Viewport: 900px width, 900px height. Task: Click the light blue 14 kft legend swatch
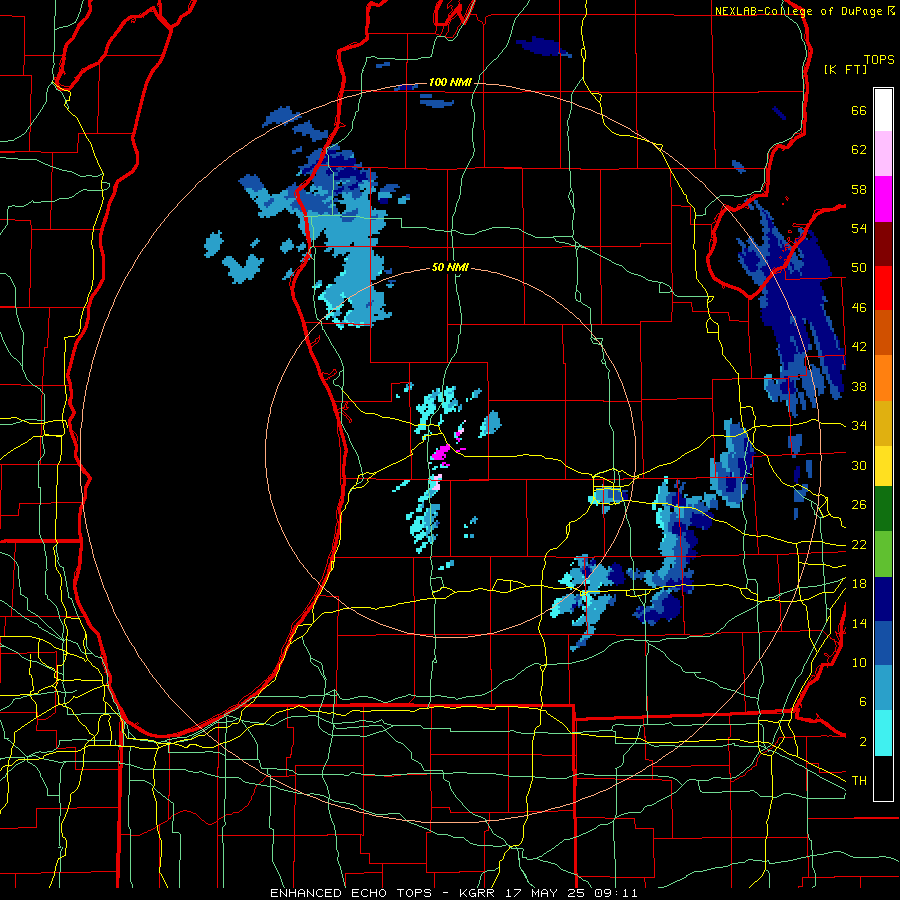click(883, 689)
